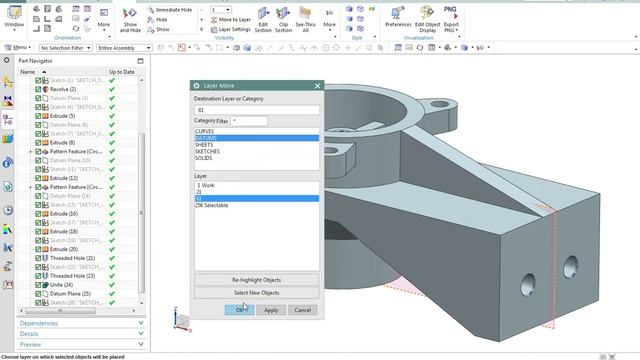Click More in Visibility group

point(329,19)
